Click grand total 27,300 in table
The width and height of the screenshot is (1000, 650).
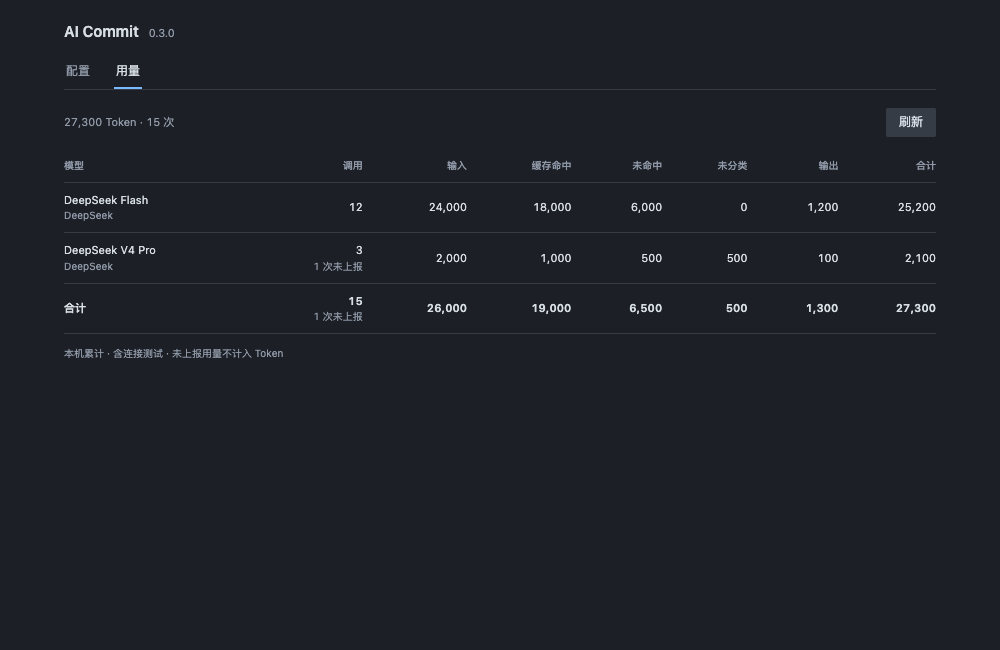coord(916,308)
